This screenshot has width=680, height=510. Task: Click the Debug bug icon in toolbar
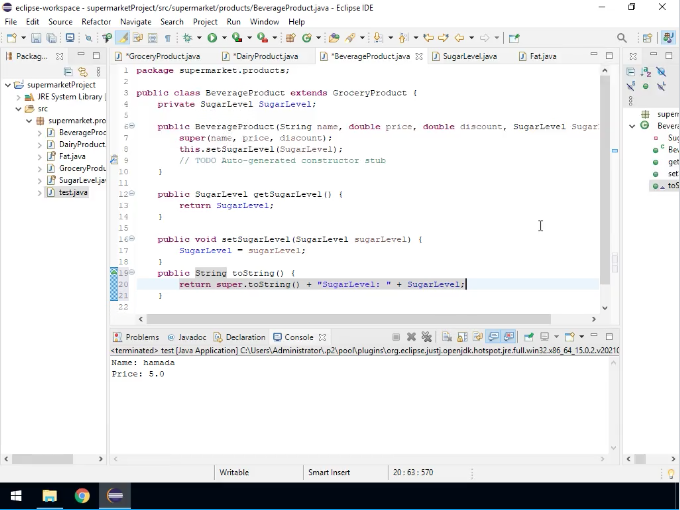pyautogui.click(x=186, y=38)
